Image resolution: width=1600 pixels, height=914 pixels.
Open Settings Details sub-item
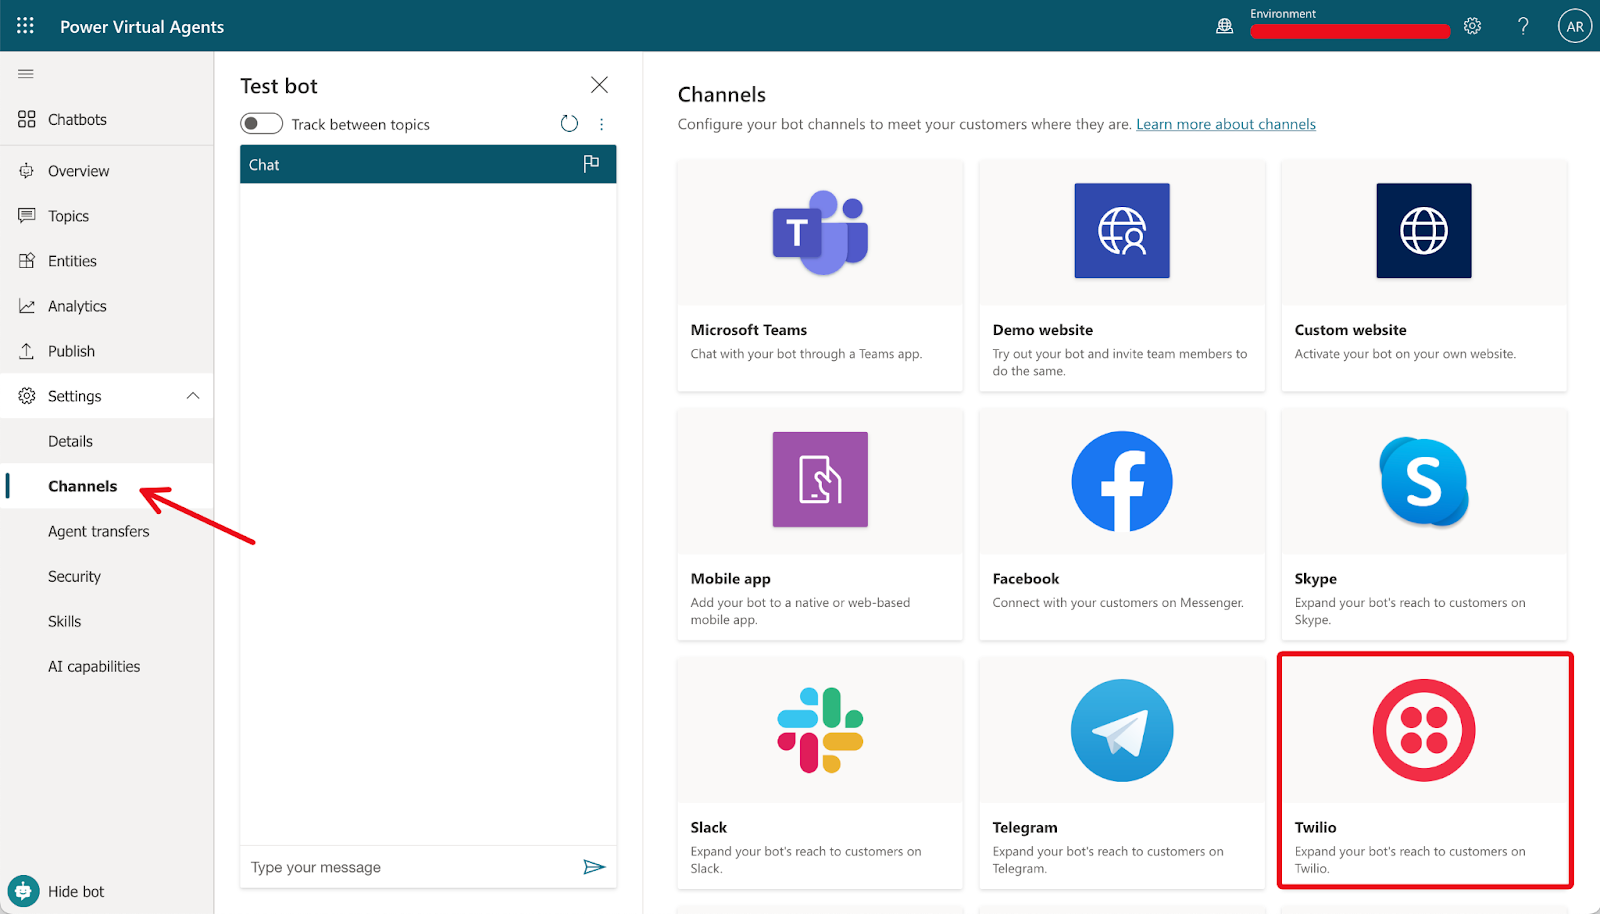[x=106, y=441]
